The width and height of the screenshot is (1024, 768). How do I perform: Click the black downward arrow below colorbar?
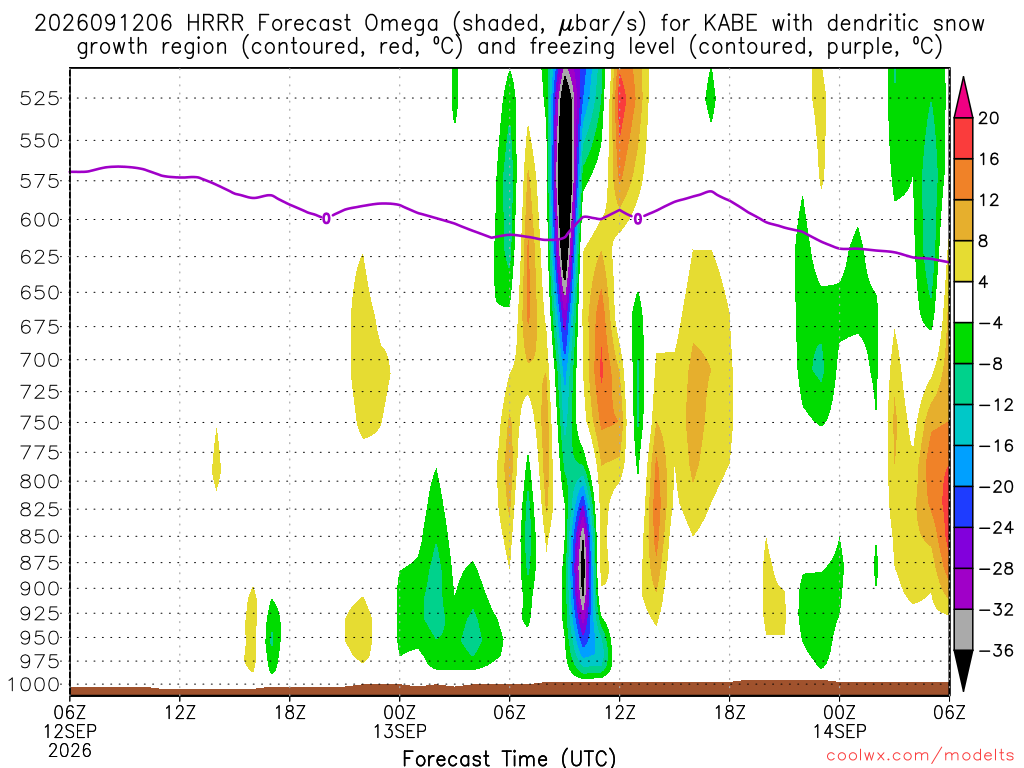[963, 671]
